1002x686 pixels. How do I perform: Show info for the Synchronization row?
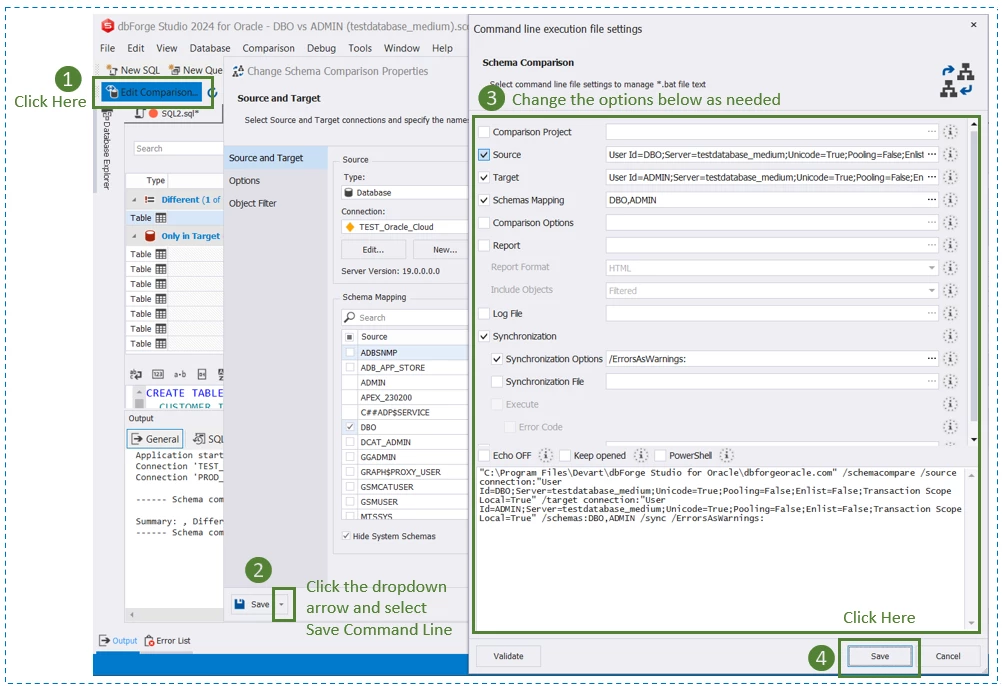(950, 336)
